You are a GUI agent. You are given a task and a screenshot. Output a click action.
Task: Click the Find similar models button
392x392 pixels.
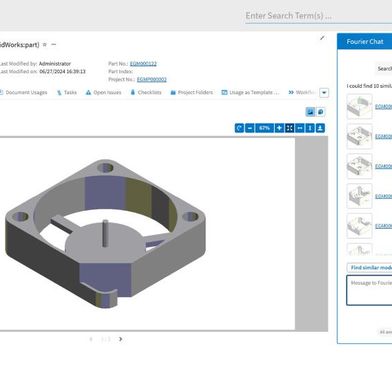(x=370, y=268)
